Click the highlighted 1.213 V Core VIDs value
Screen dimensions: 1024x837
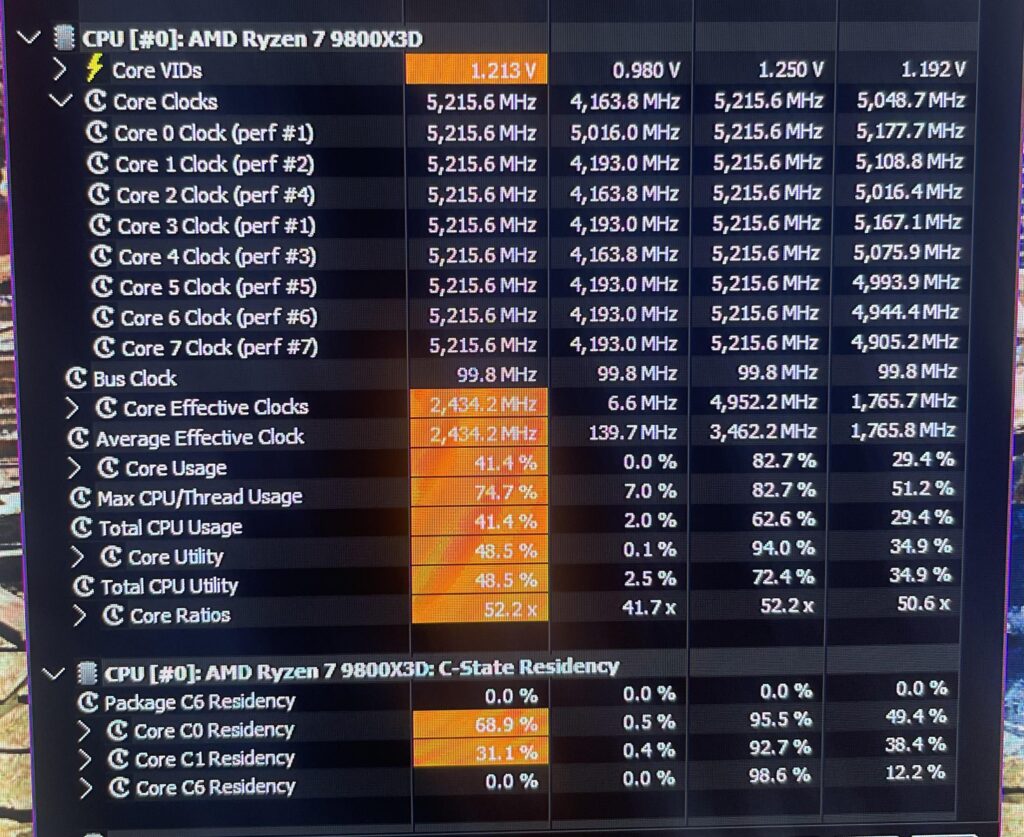coord(477,69)
